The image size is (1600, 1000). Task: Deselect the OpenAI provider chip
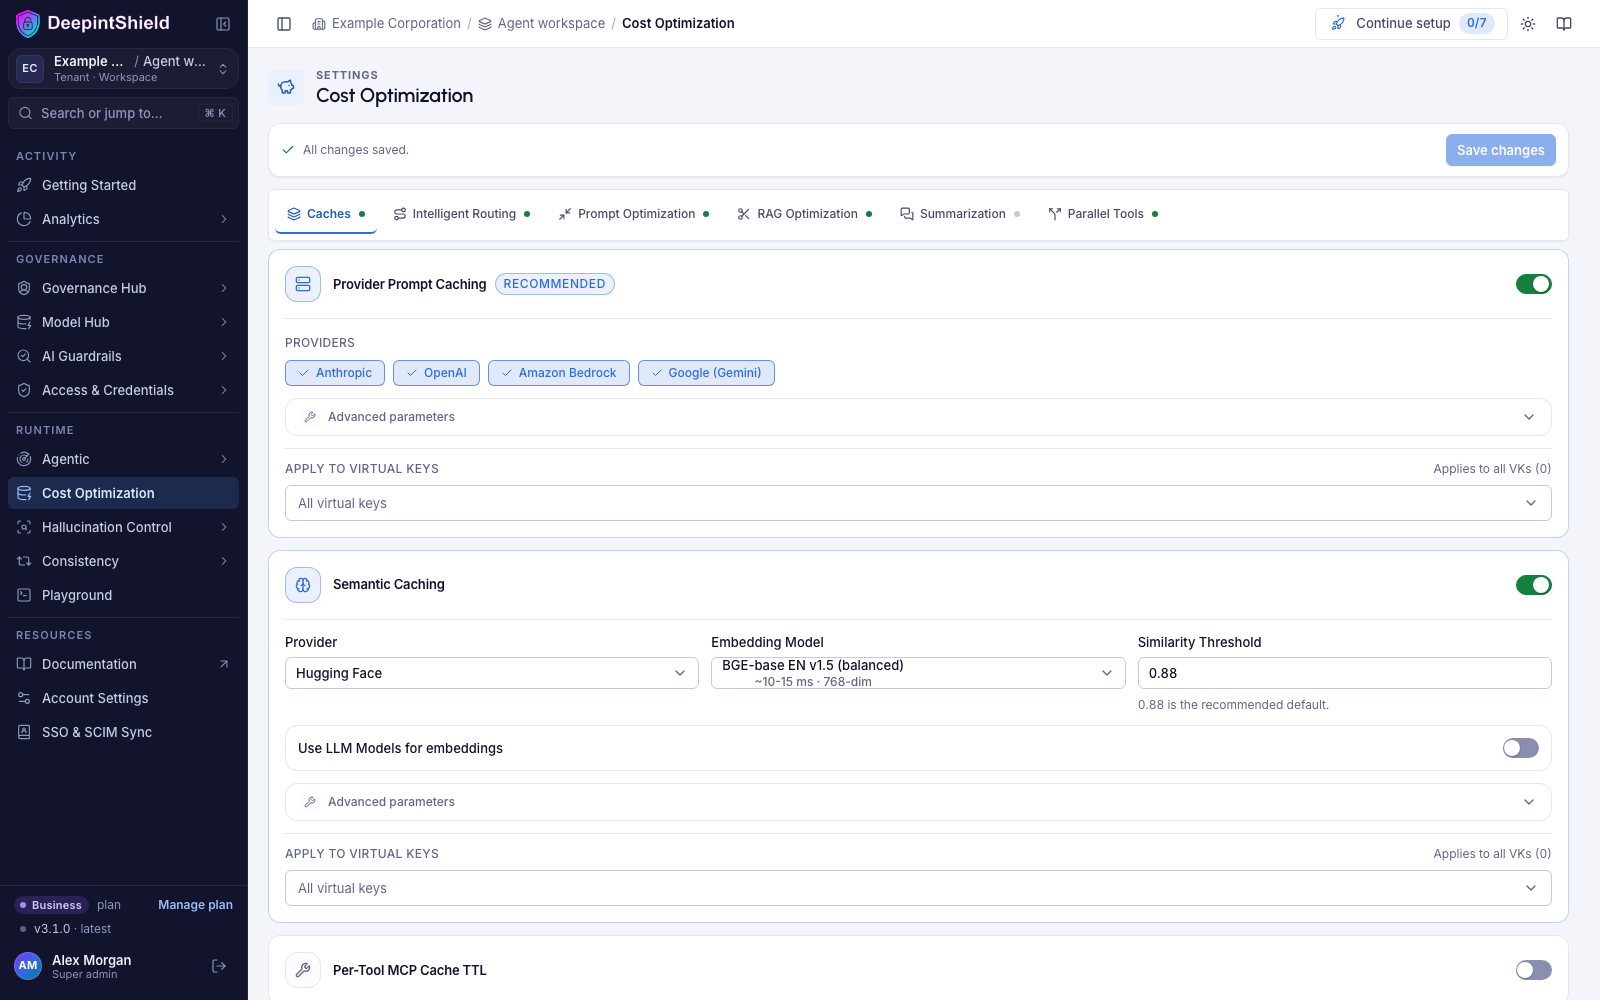(436, 373)
